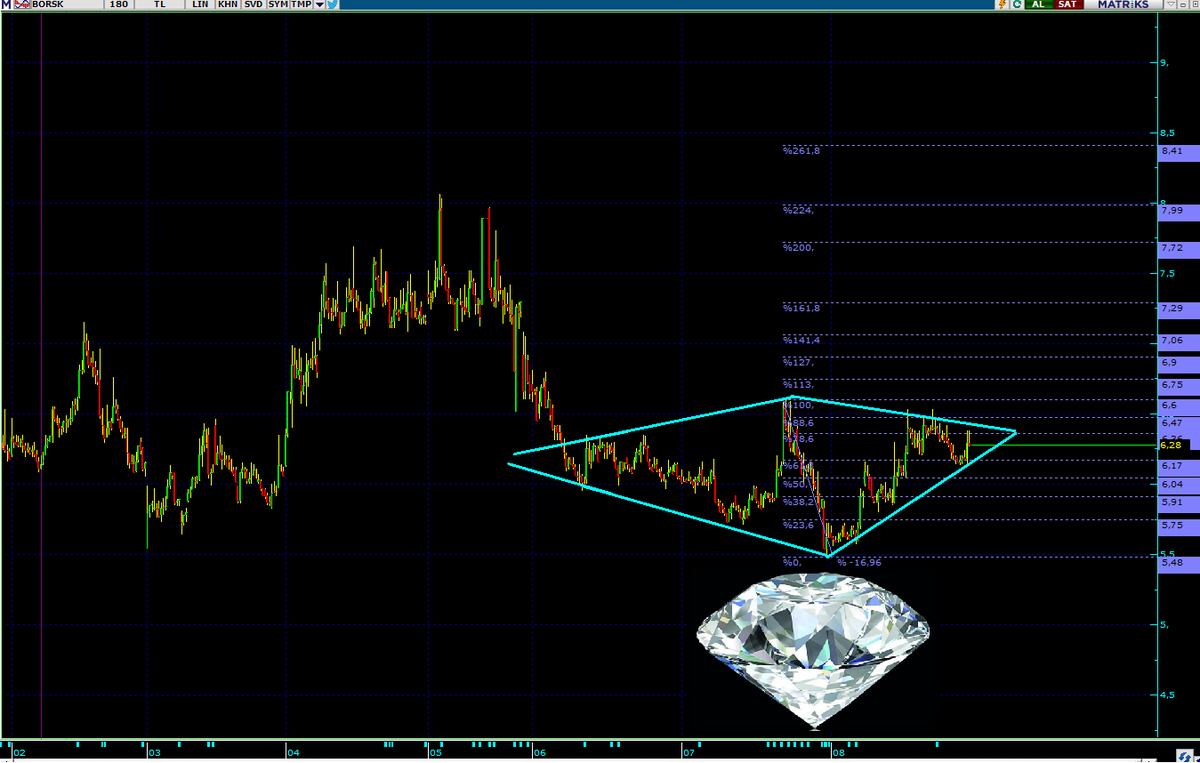Click the %141,4 Fibonacci level text
The image size is (1200, 763).
(802, 341)
